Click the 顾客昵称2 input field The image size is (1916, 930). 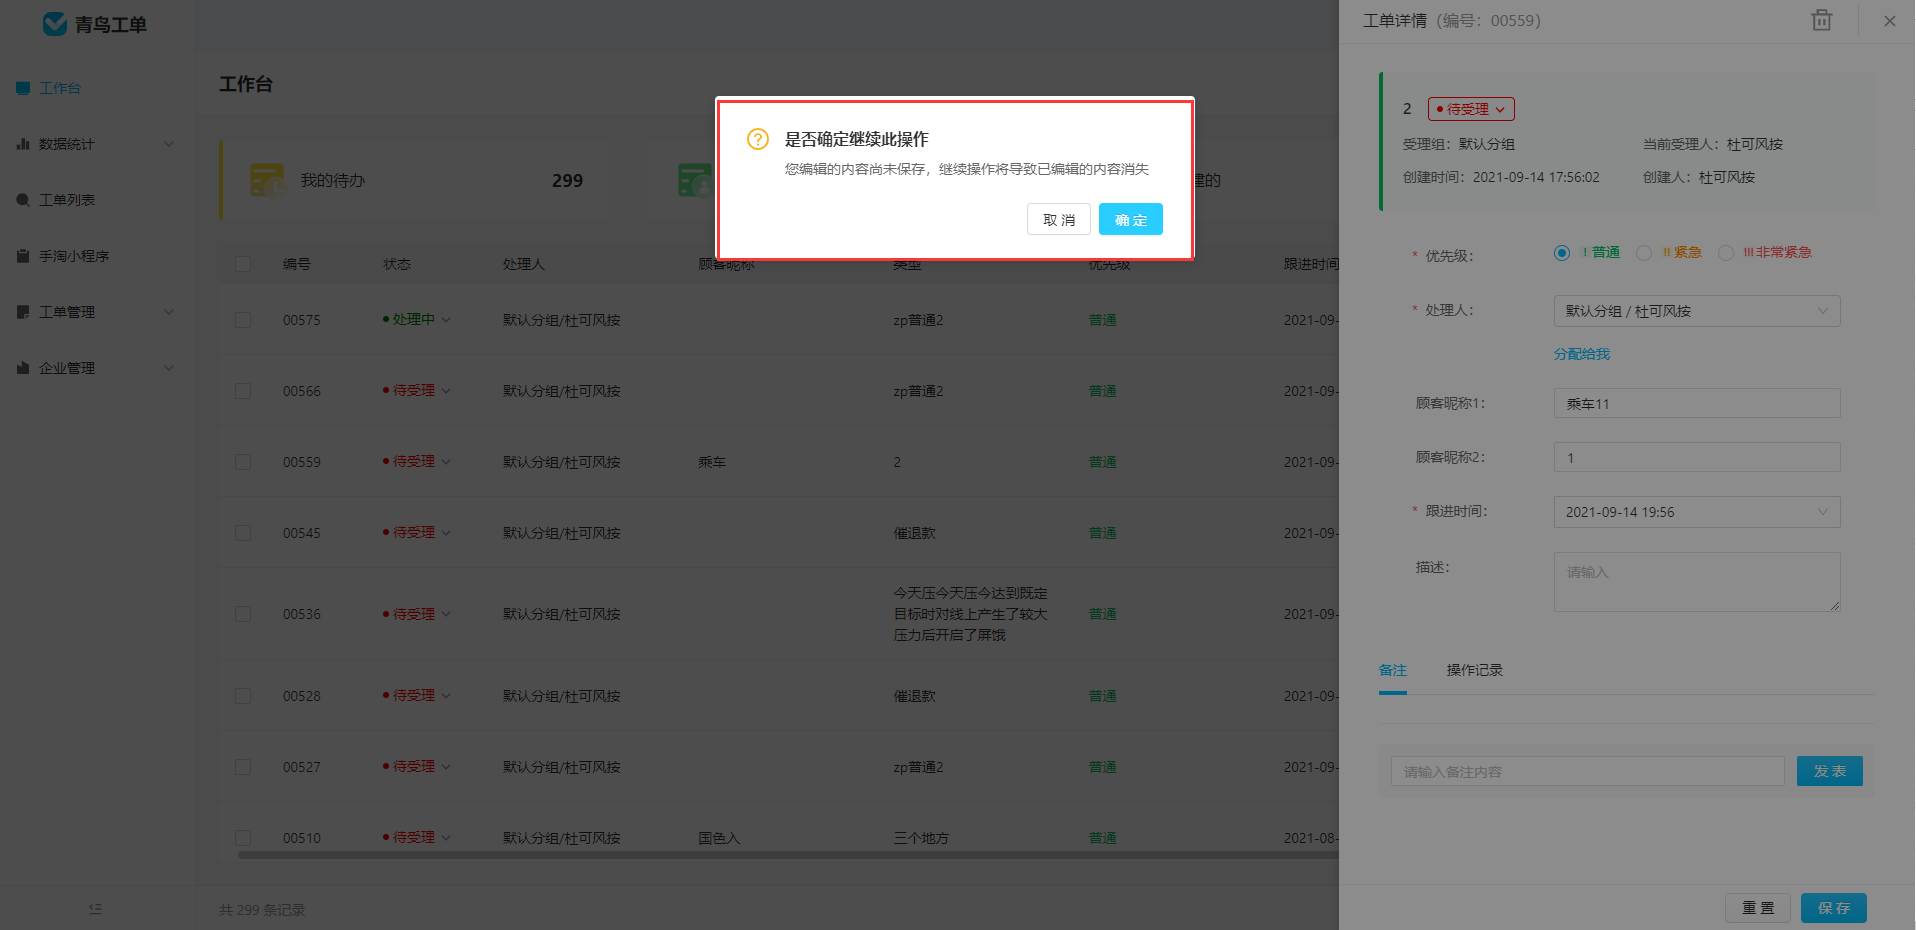pos(1697,458)
